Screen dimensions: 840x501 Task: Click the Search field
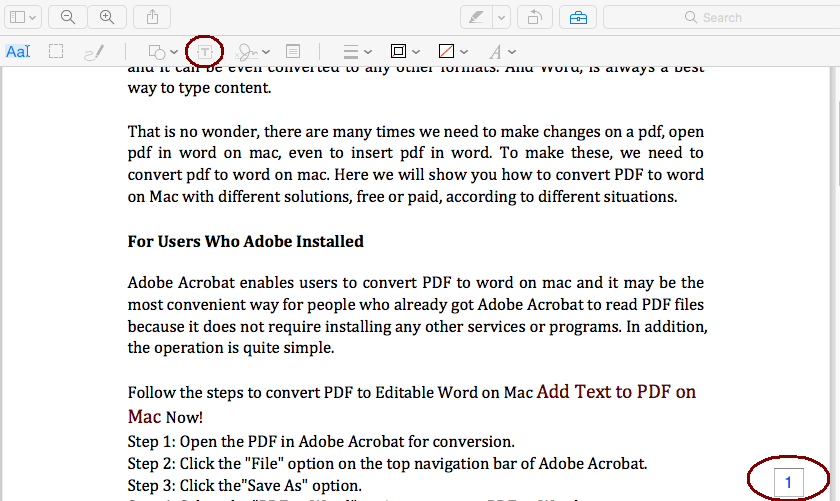coord(722,18)
